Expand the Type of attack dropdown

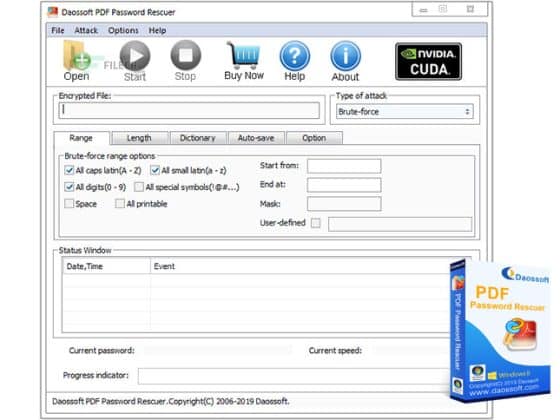(x=405, y=111)
